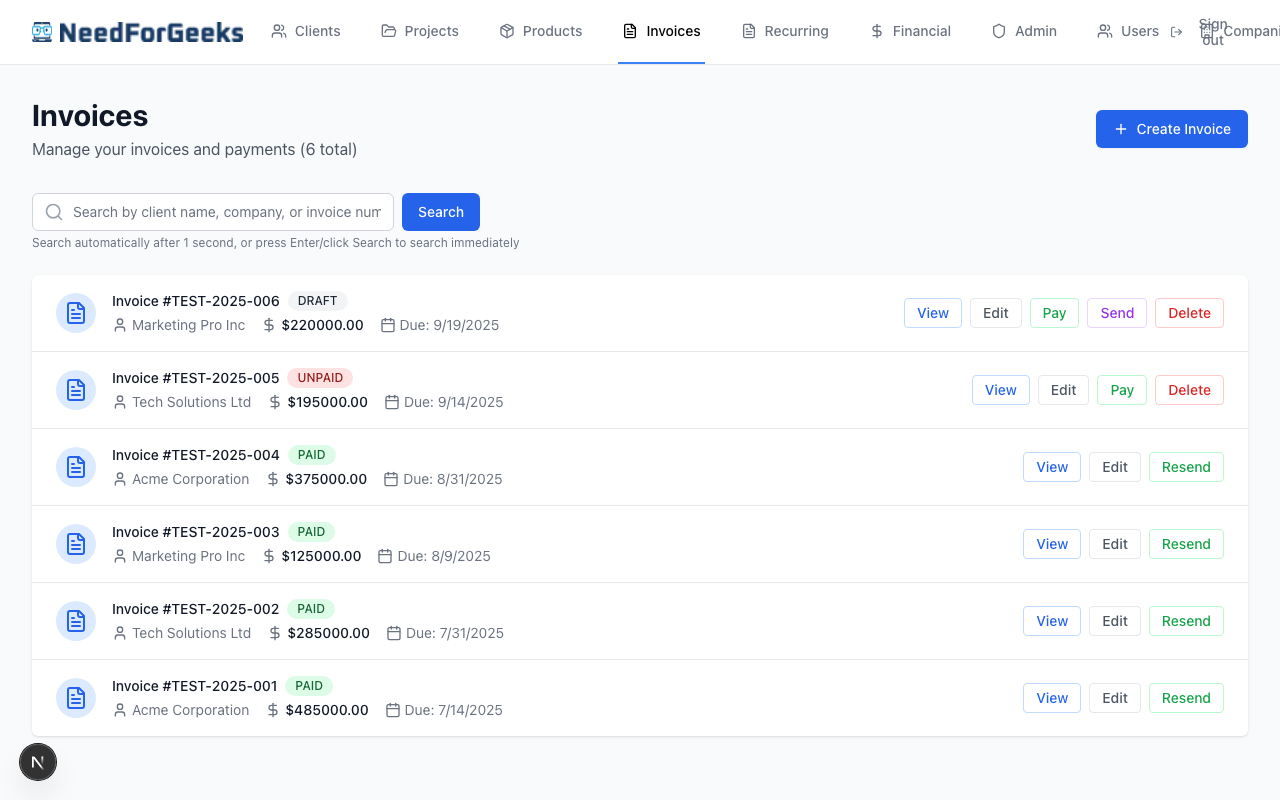Viewport: 1280px width, 800px height.
Task: Click the blue document icon on invoice TEST-2025-006
Action: [75, 312]
